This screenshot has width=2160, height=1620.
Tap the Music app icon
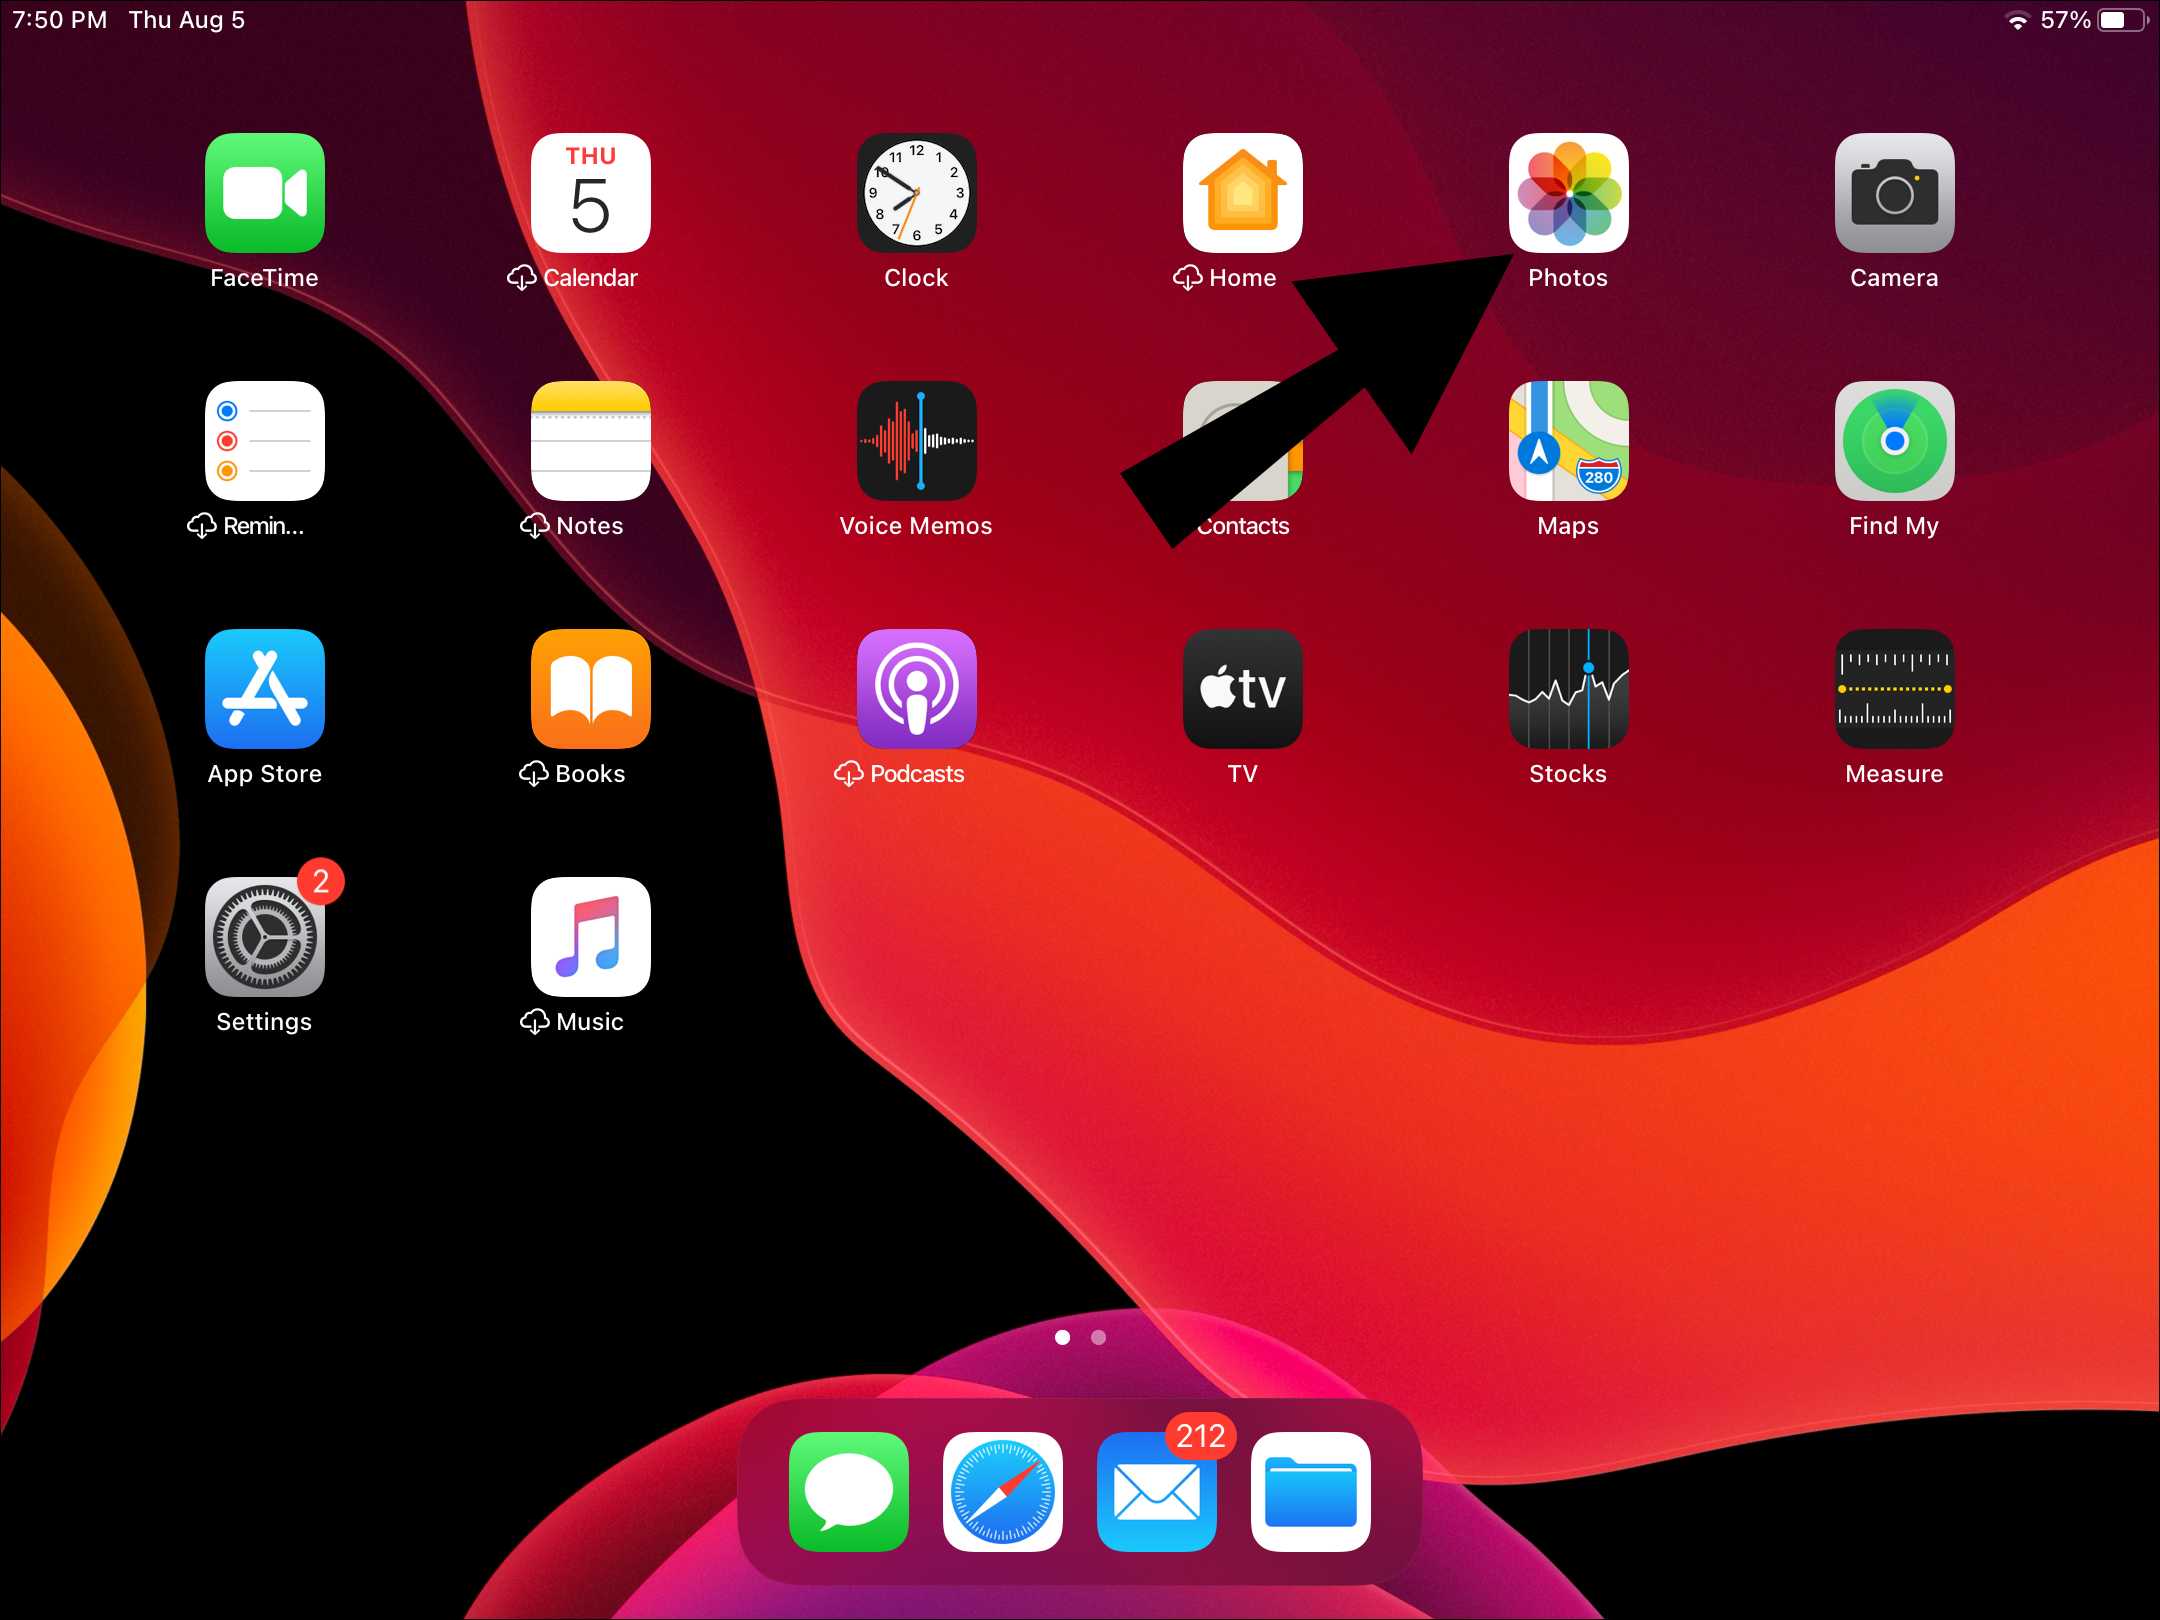point(590,937)
